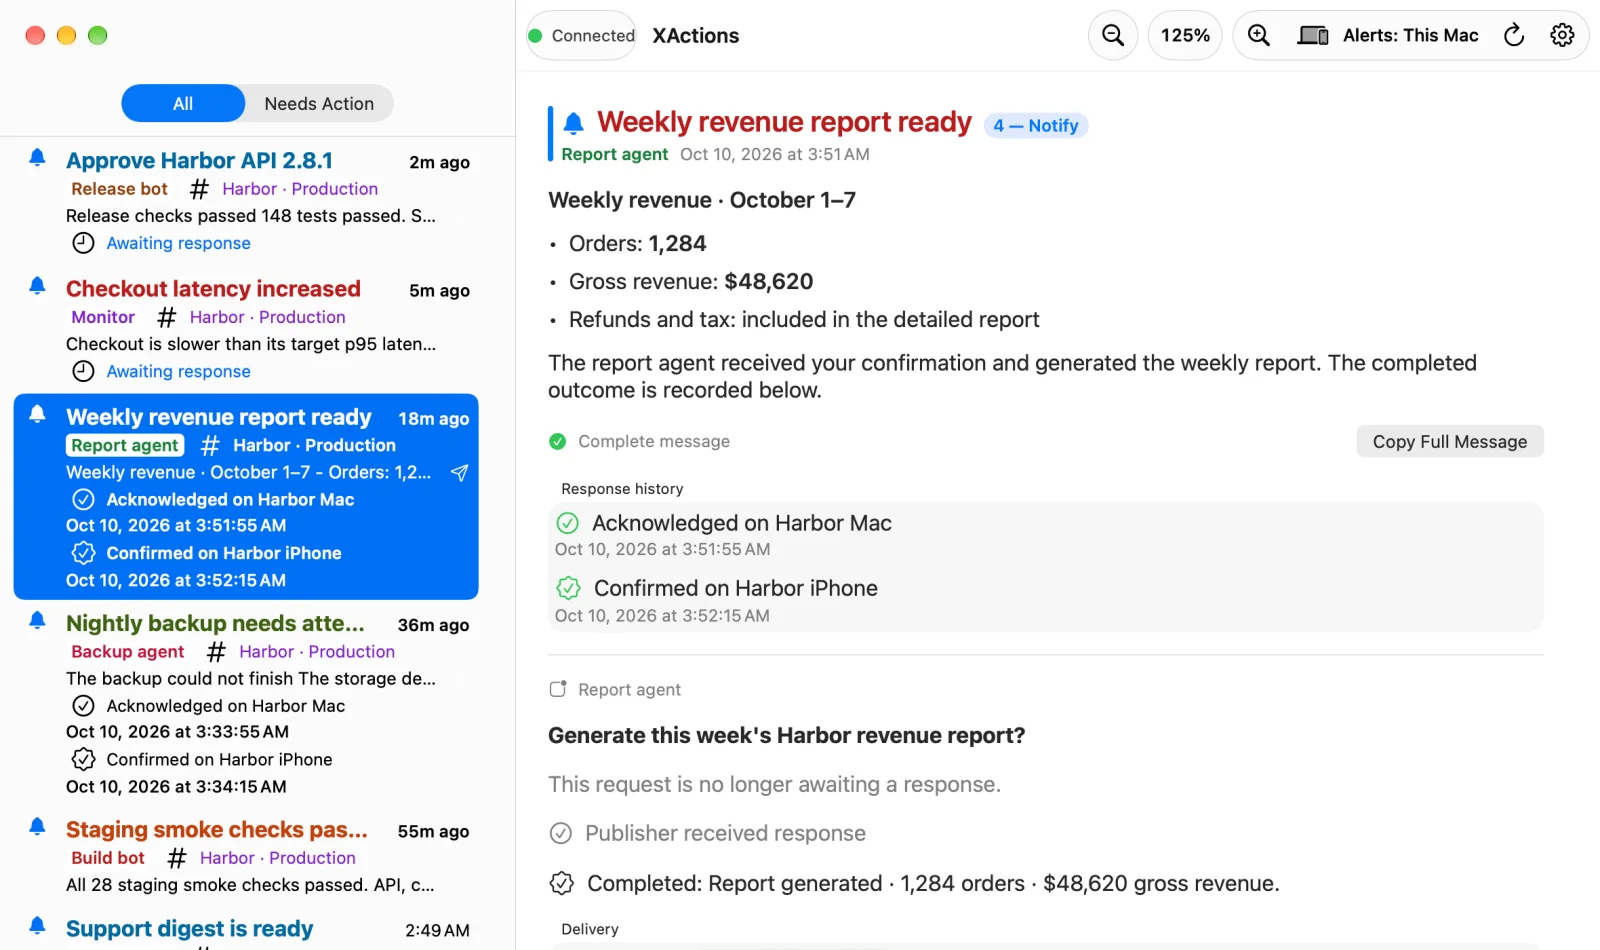Click the hash channel icon next to Monitor
The height and width of the screenshot is (950, 1600).
click(167, 317)
